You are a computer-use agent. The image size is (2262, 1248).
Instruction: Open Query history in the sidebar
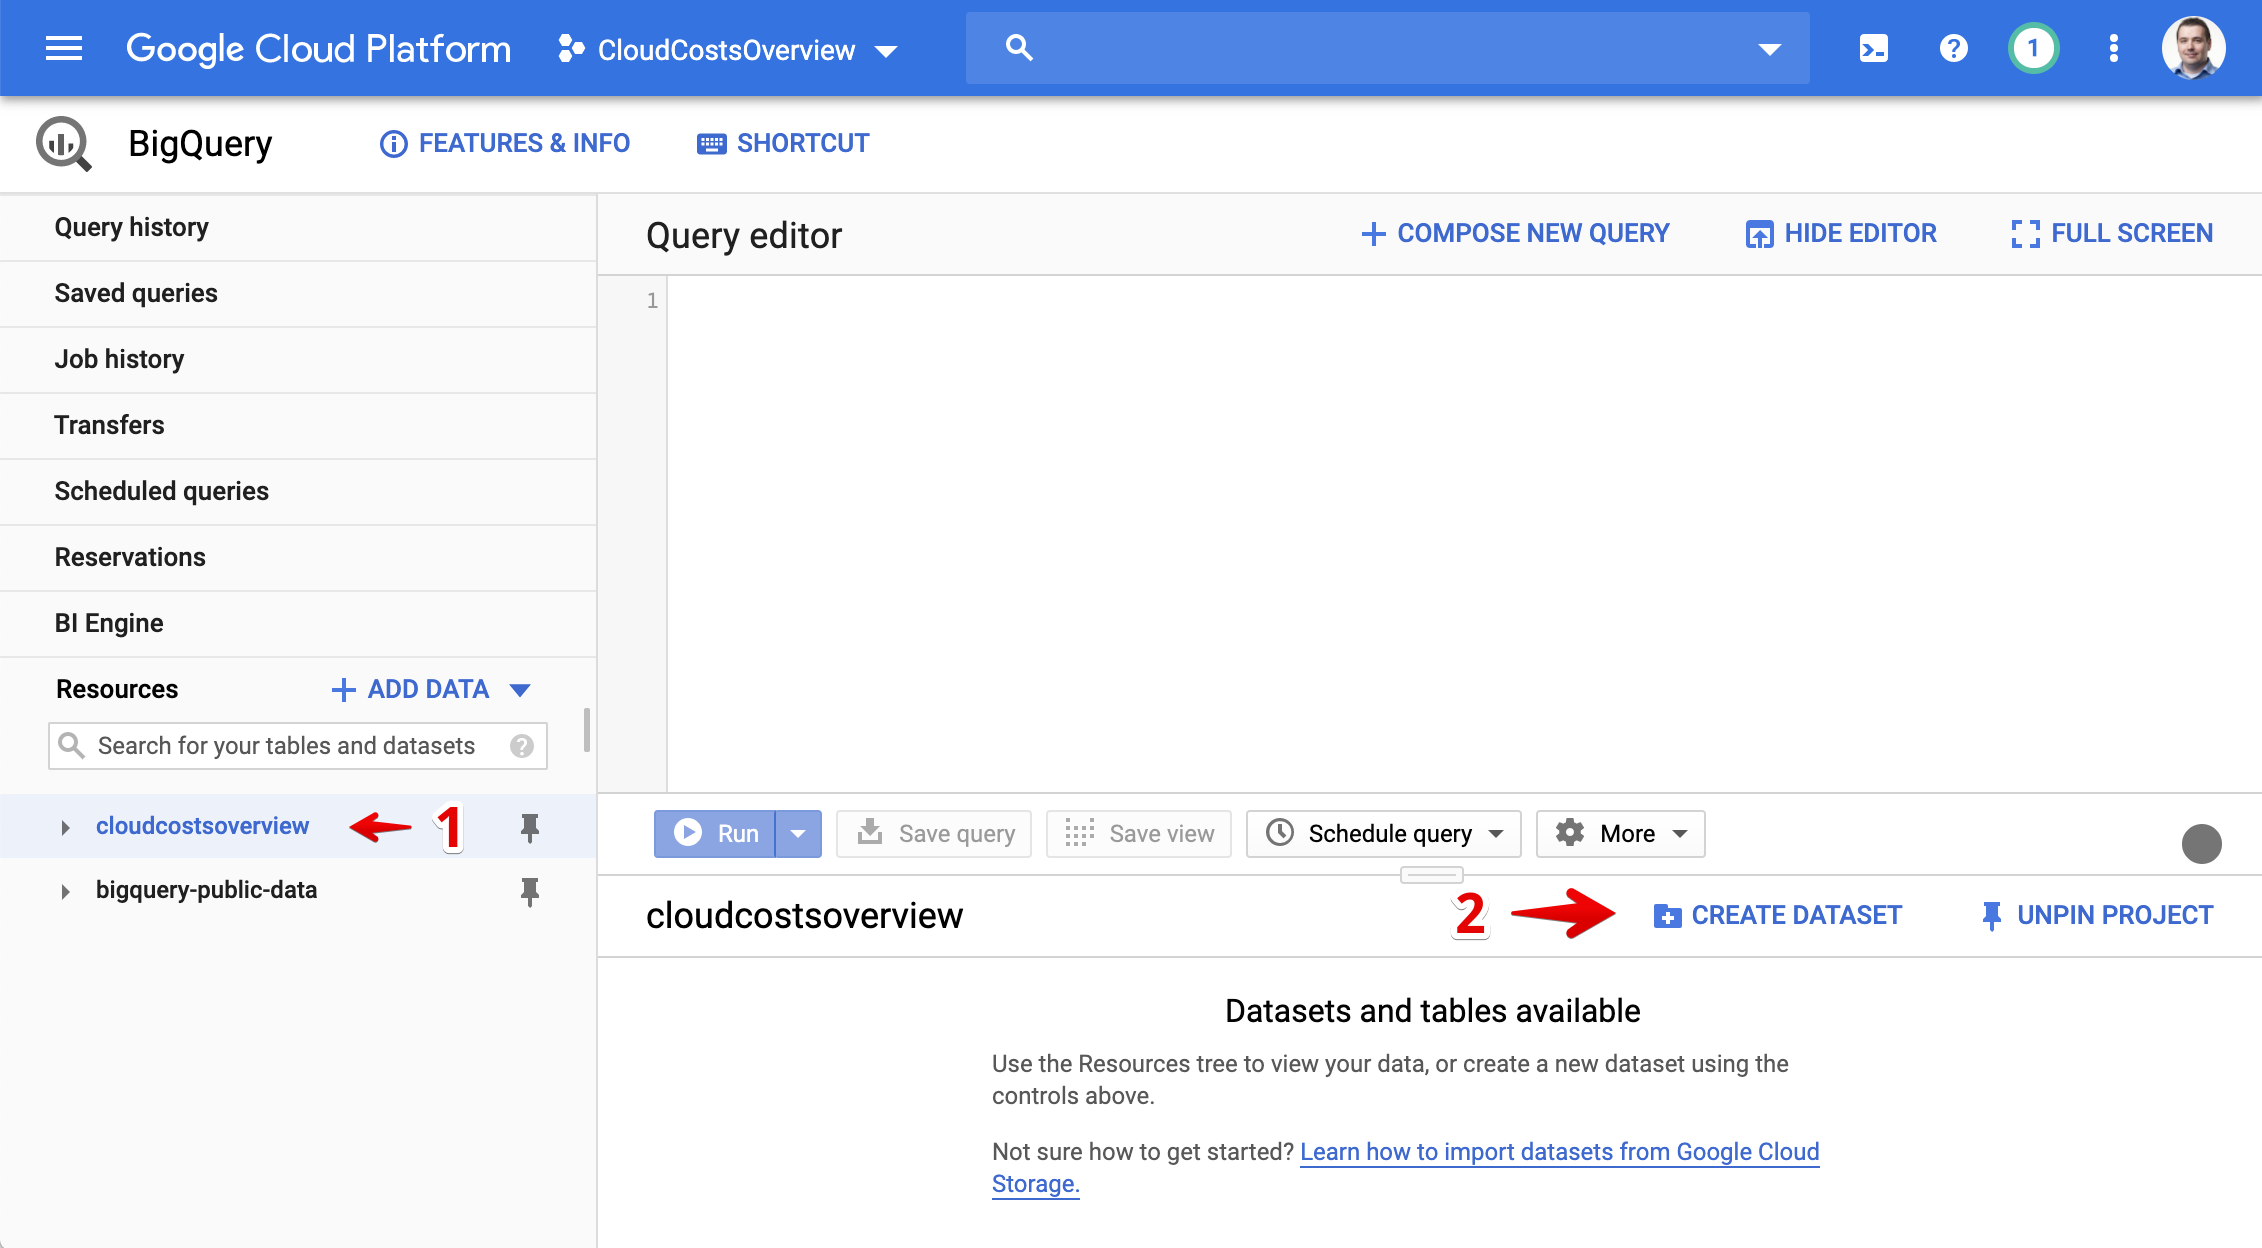[x=132, y=228]
